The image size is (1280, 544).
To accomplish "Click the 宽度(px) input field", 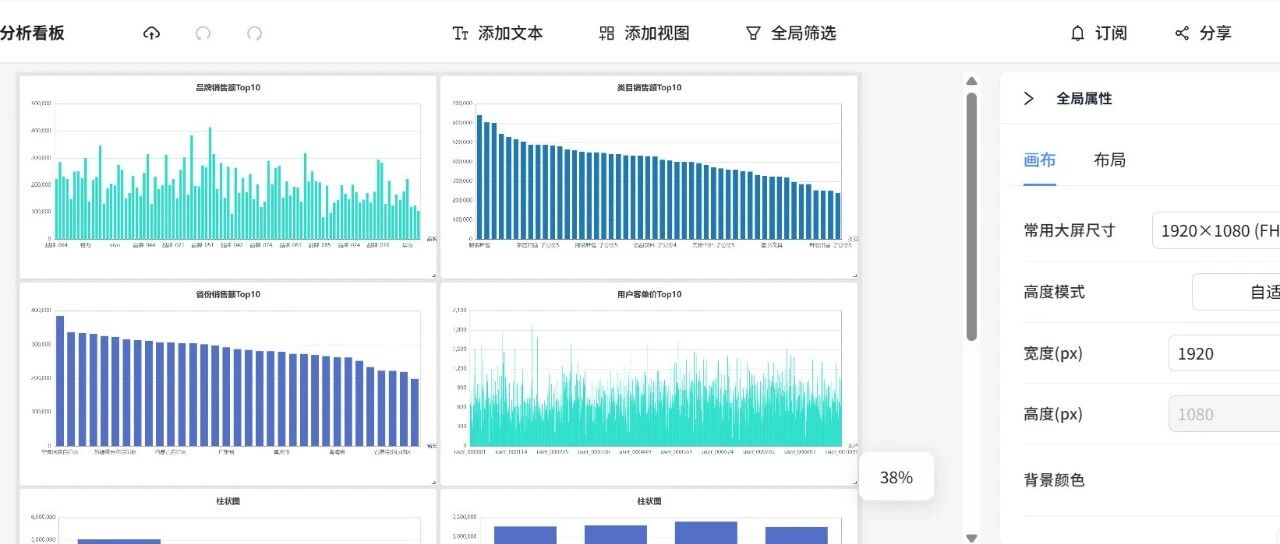I will pos(1224,353).
